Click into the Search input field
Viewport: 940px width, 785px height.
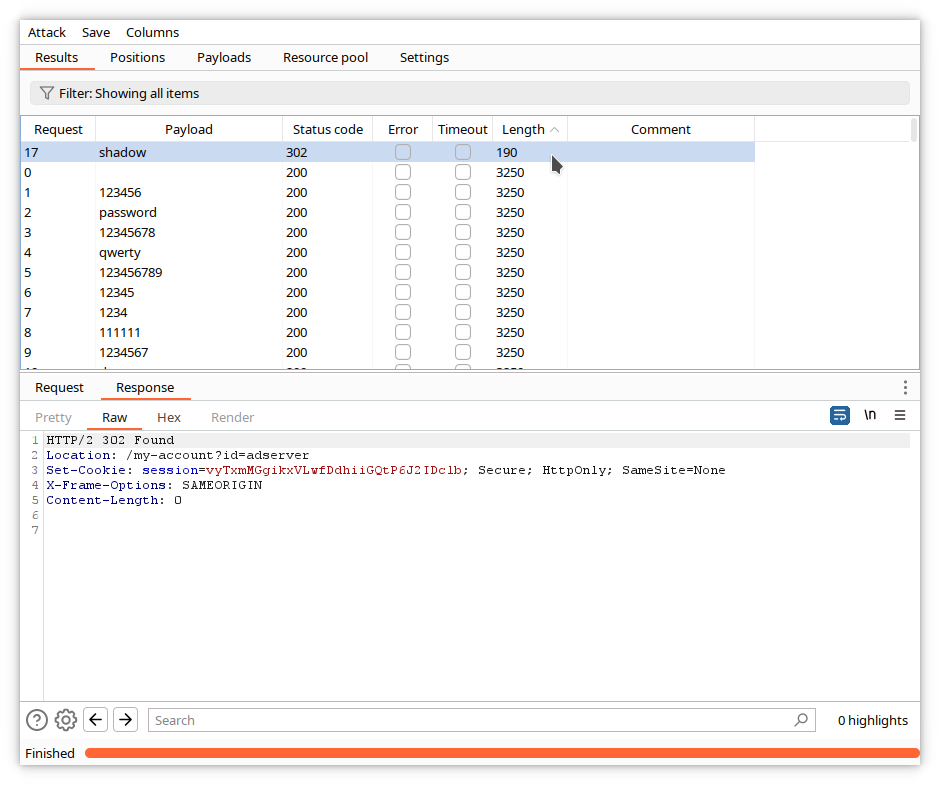470,720
